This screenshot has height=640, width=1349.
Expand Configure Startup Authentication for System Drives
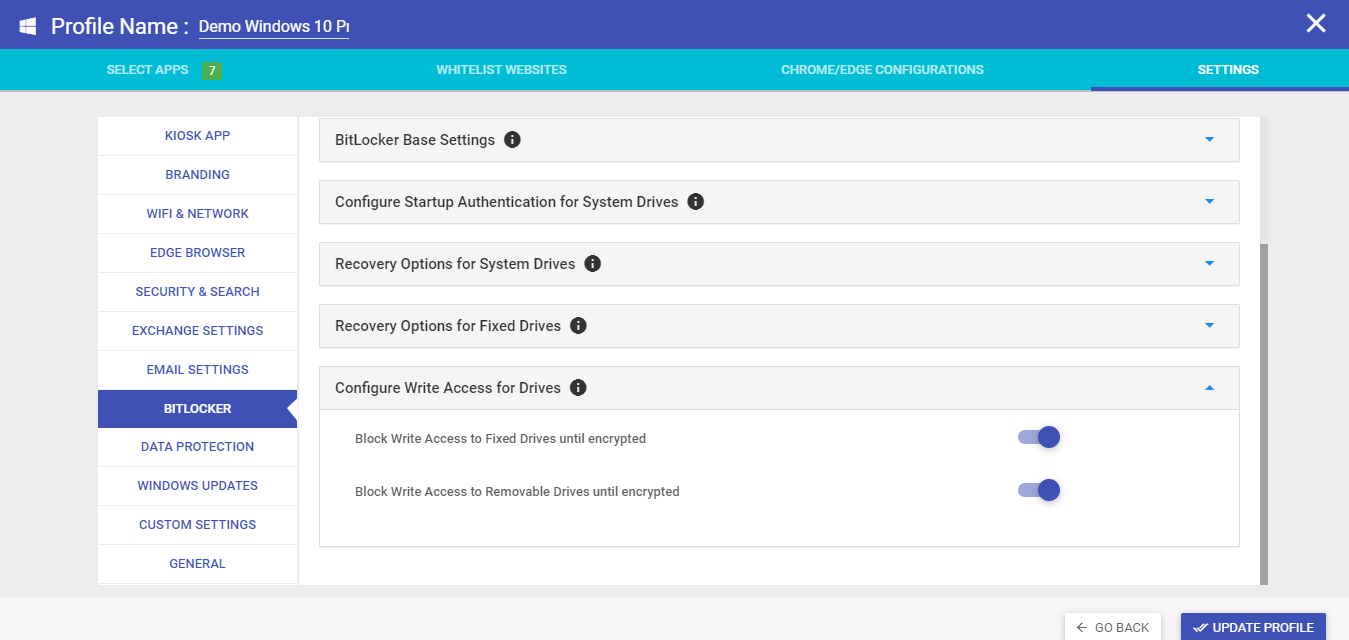[1210, 202]
